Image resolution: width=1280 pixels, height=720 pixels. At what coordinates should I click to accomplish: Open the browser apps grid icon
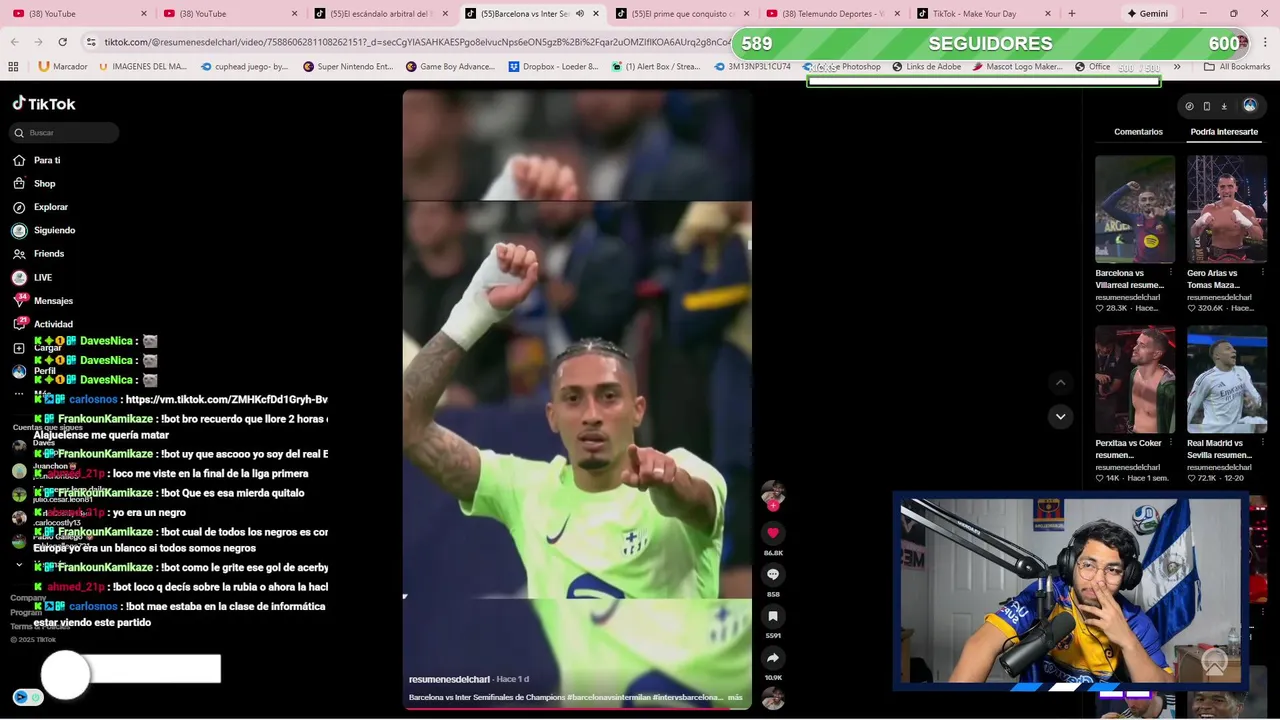coord(13,67)
